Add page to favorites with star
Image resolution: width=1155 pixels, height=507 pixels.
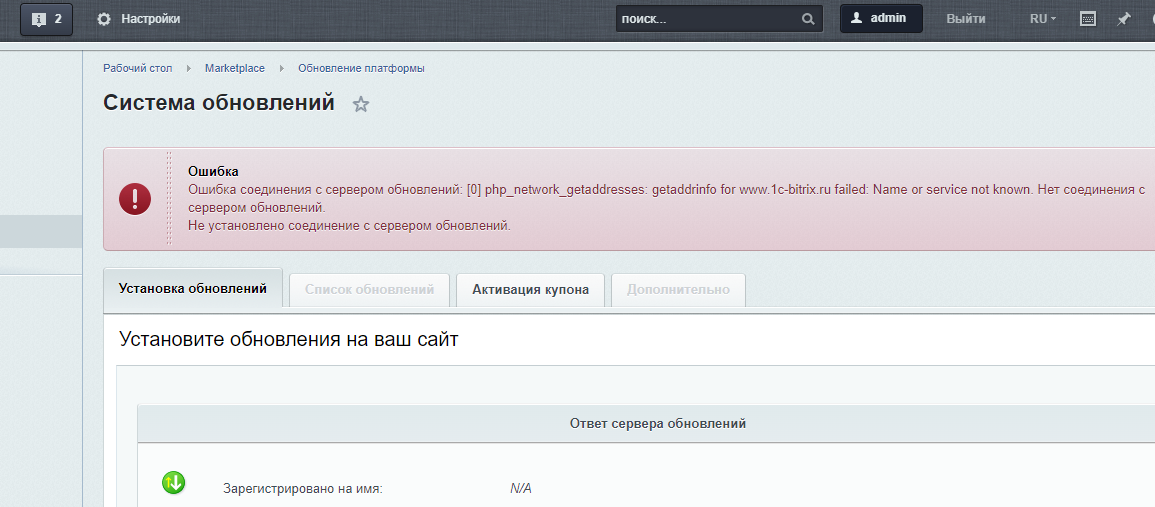point(360,104)
